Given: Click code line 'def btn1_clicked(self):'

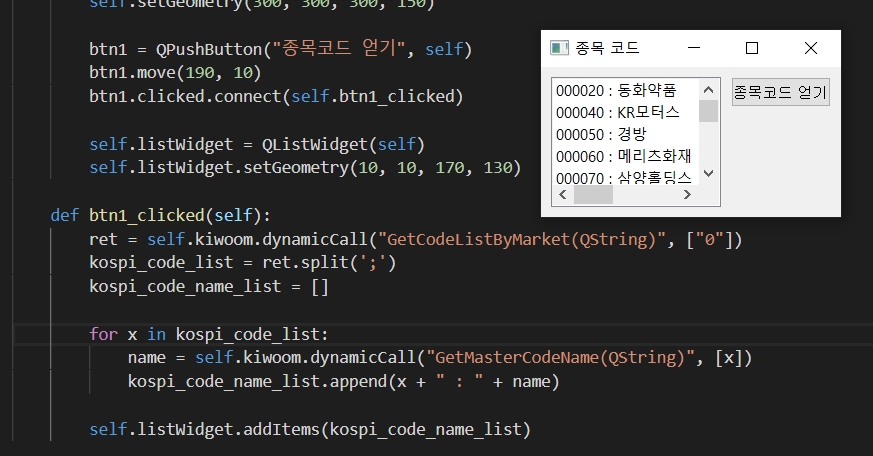Looking at the screenshot, I should pyautogui.click(x=160, y=215).
